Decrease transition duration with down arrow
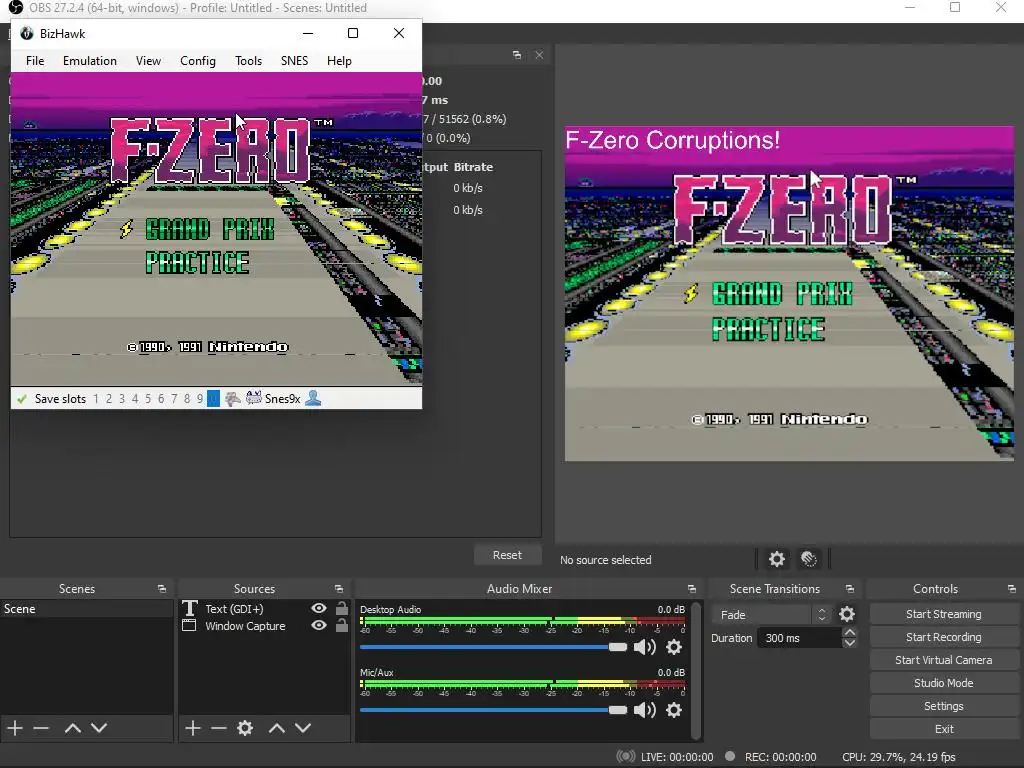This screenshot has width=1024, height=768. (x=850, y=643)
